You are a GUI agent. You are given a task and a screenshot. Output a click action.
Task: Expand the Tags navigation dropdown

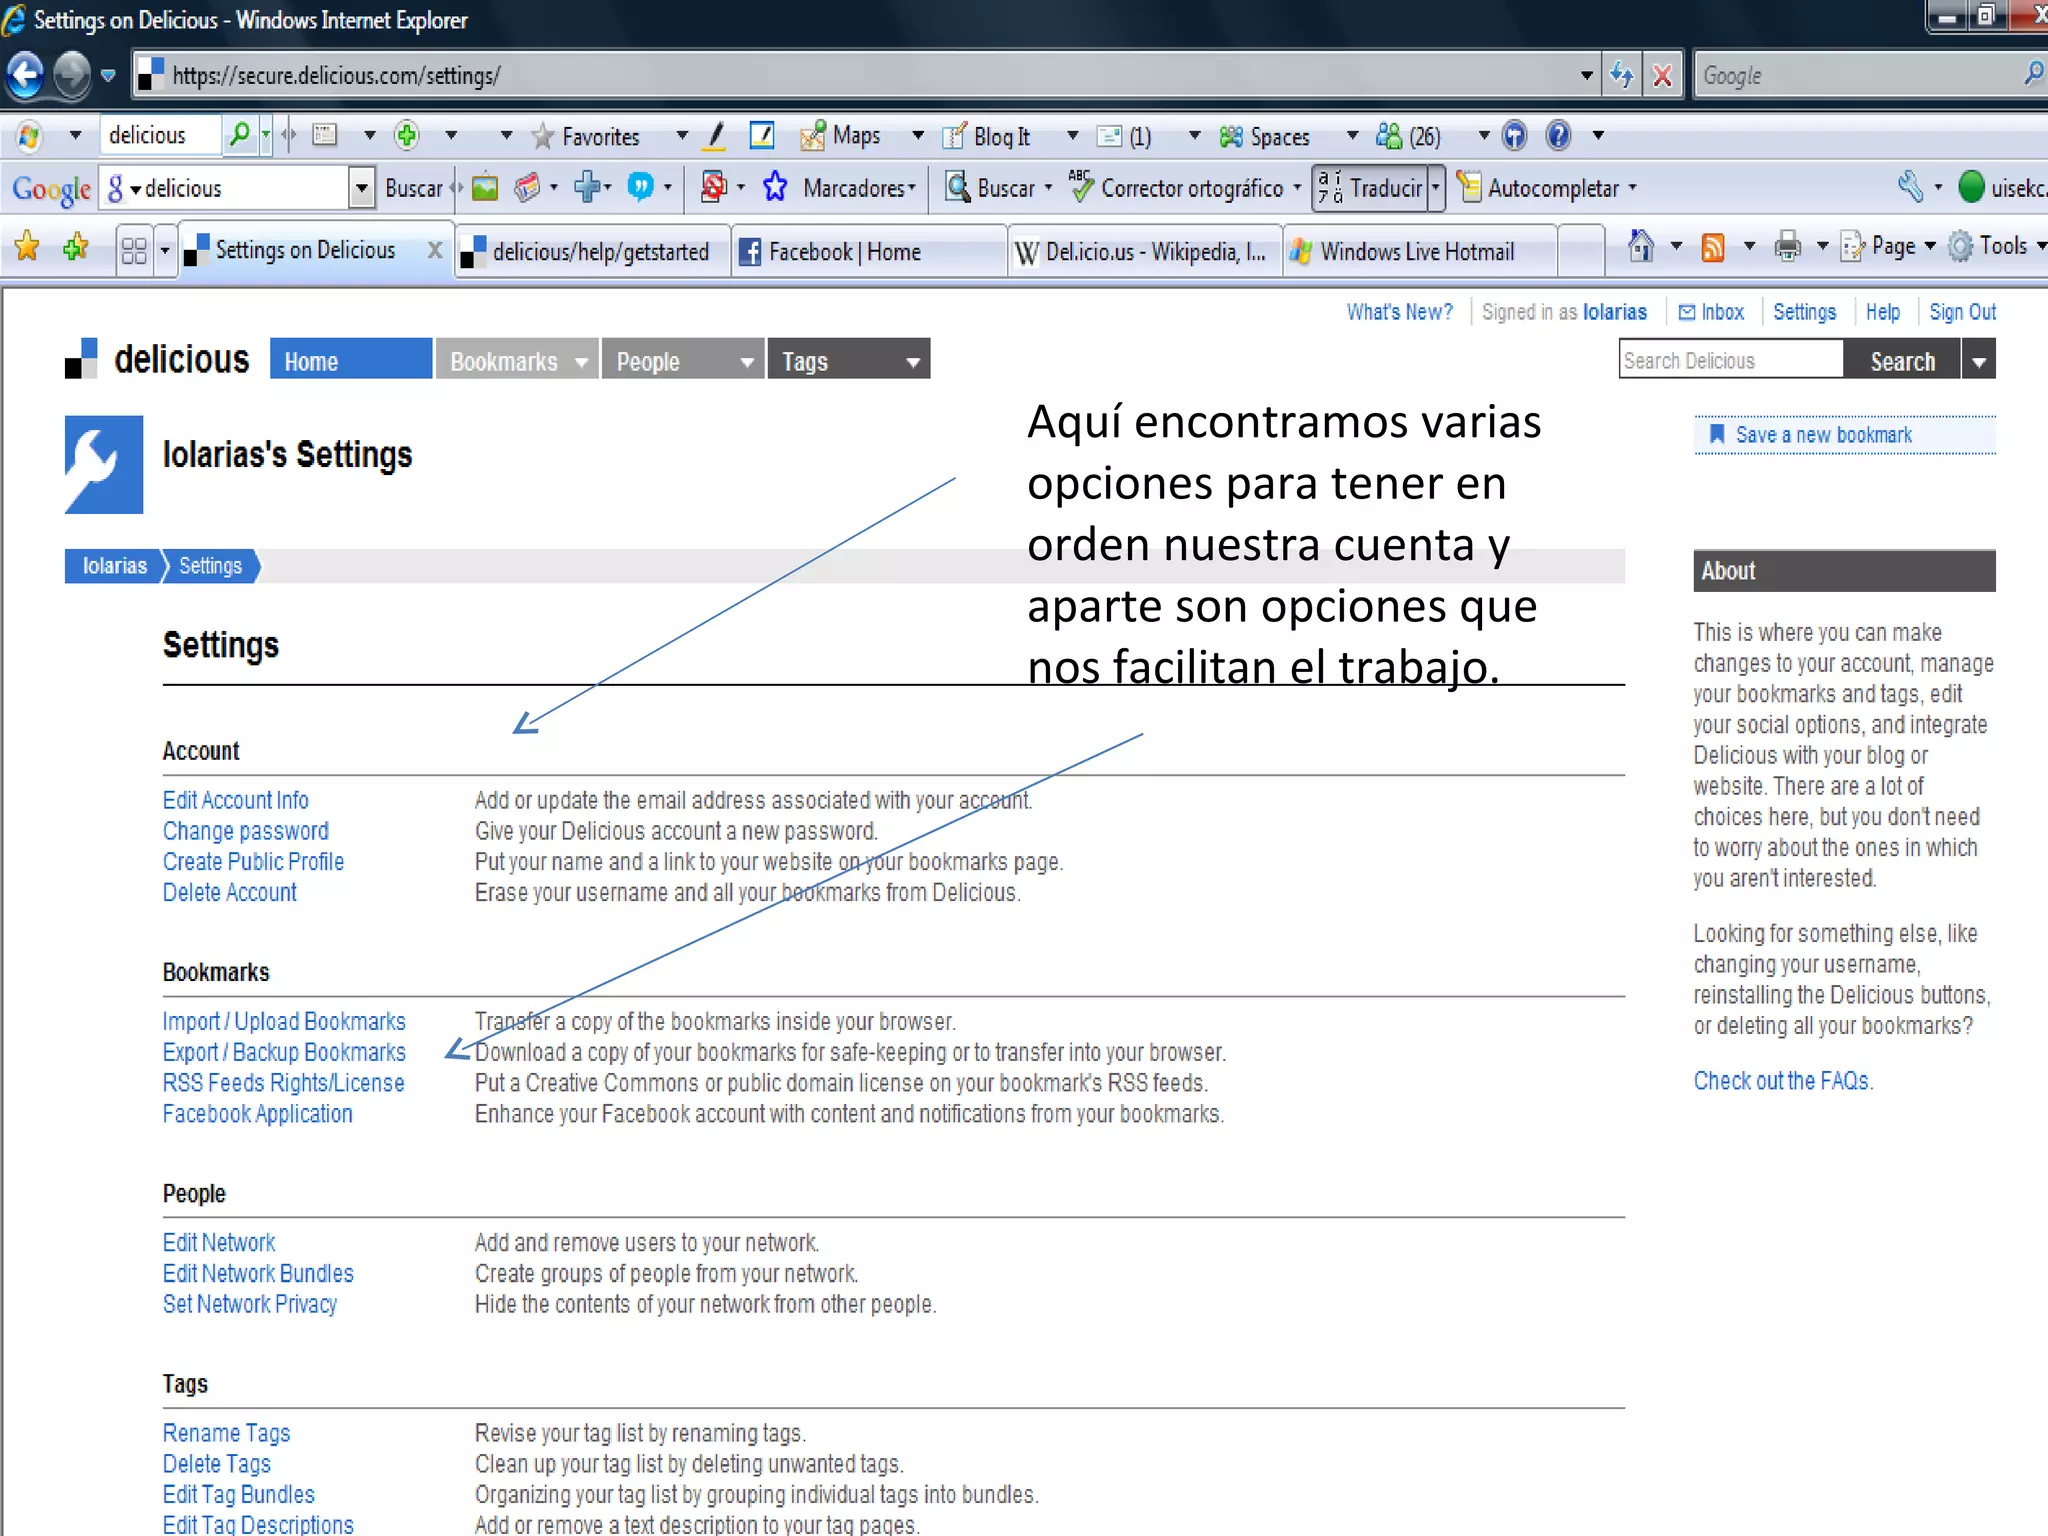[x=912, y=362]
